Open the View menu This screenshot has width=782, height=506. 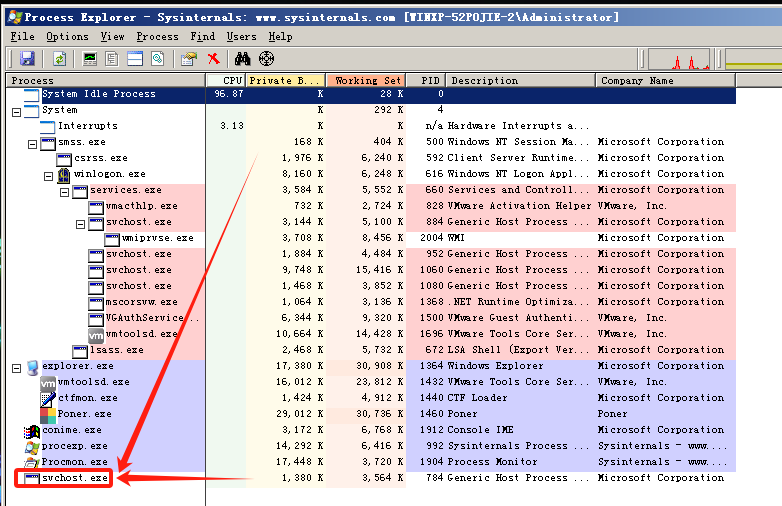pyautogui.click(x=113, y=37)
